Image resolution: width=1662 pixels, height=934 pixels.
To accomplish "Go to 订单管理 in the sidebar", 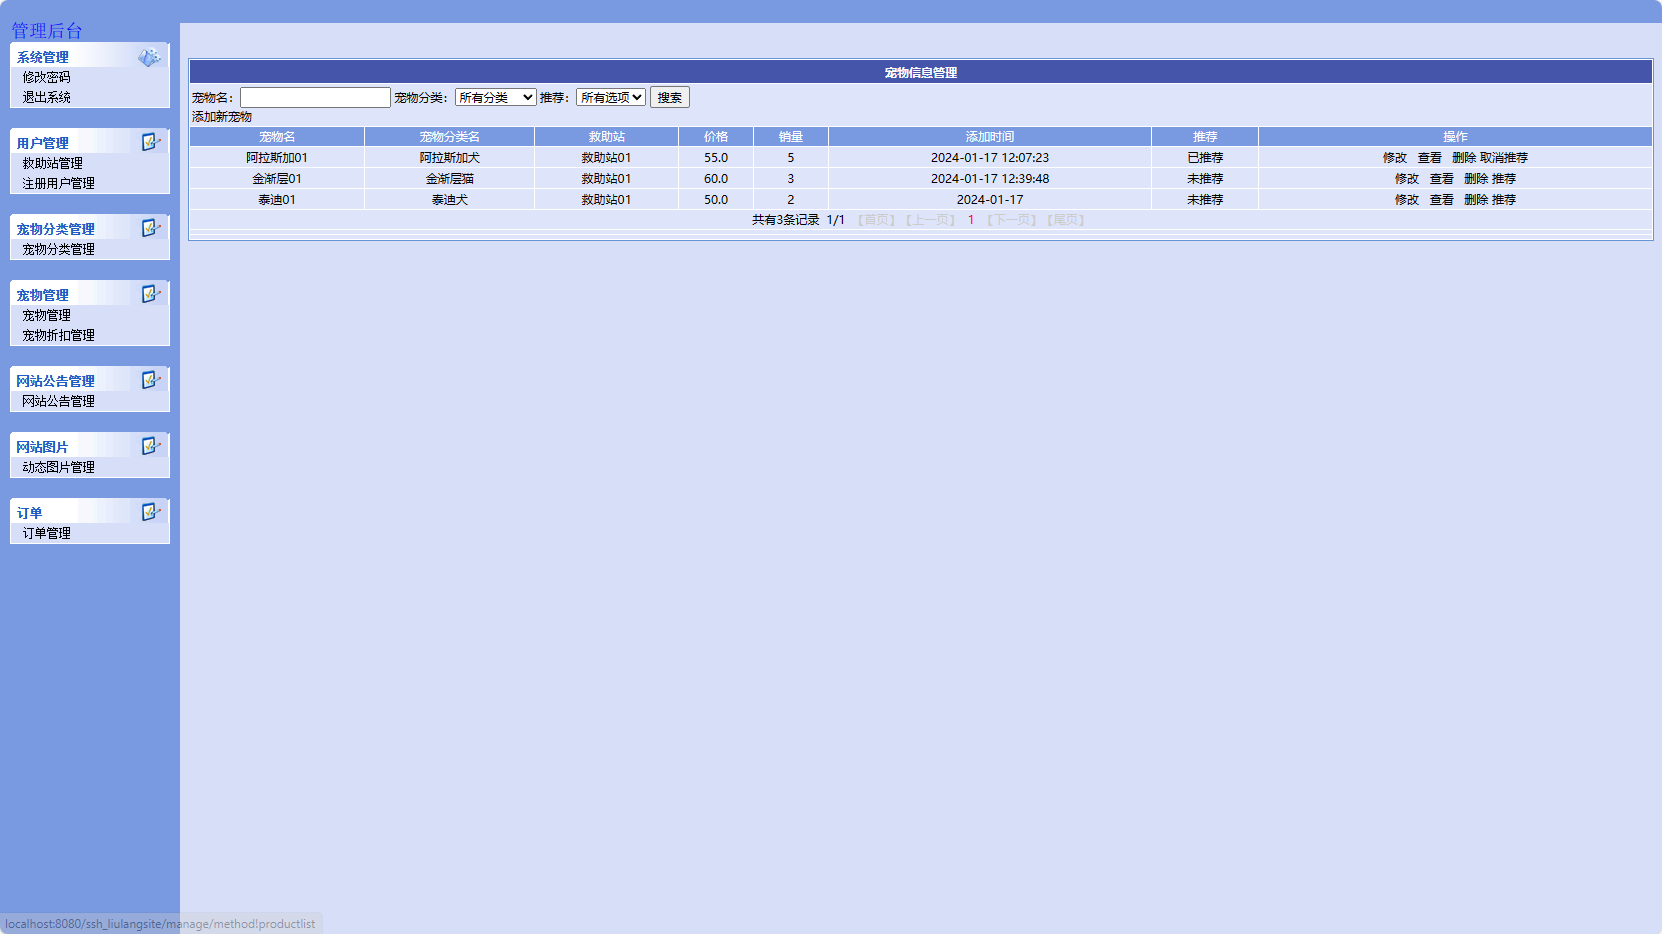I will [47, 533].
